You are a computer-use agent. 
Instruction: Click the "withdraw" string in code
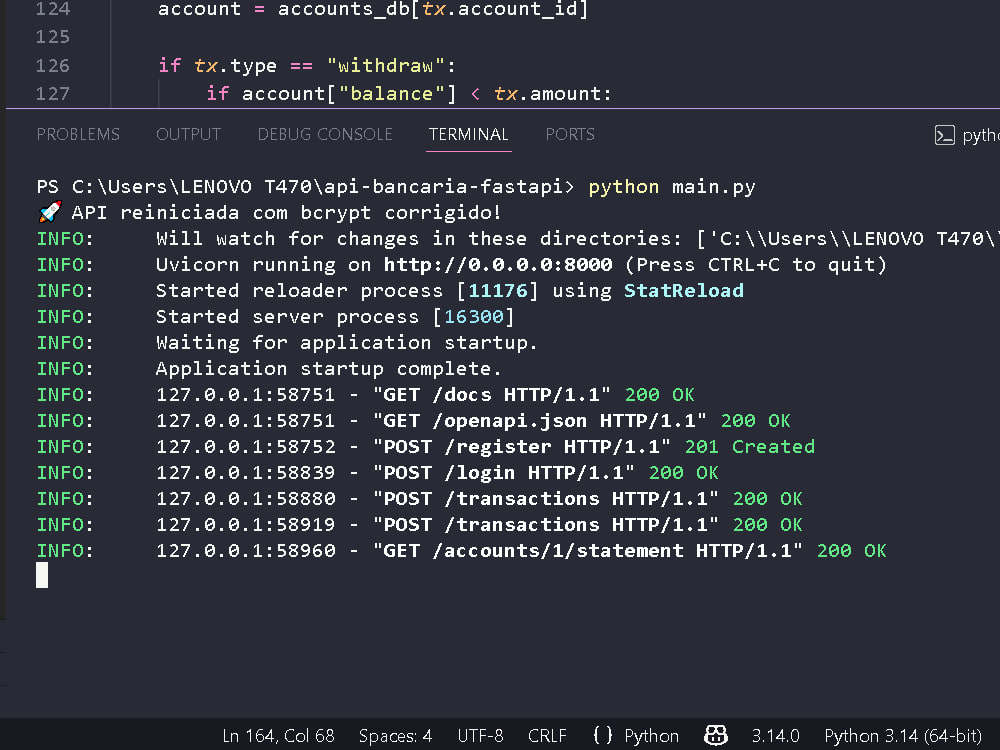385,66
